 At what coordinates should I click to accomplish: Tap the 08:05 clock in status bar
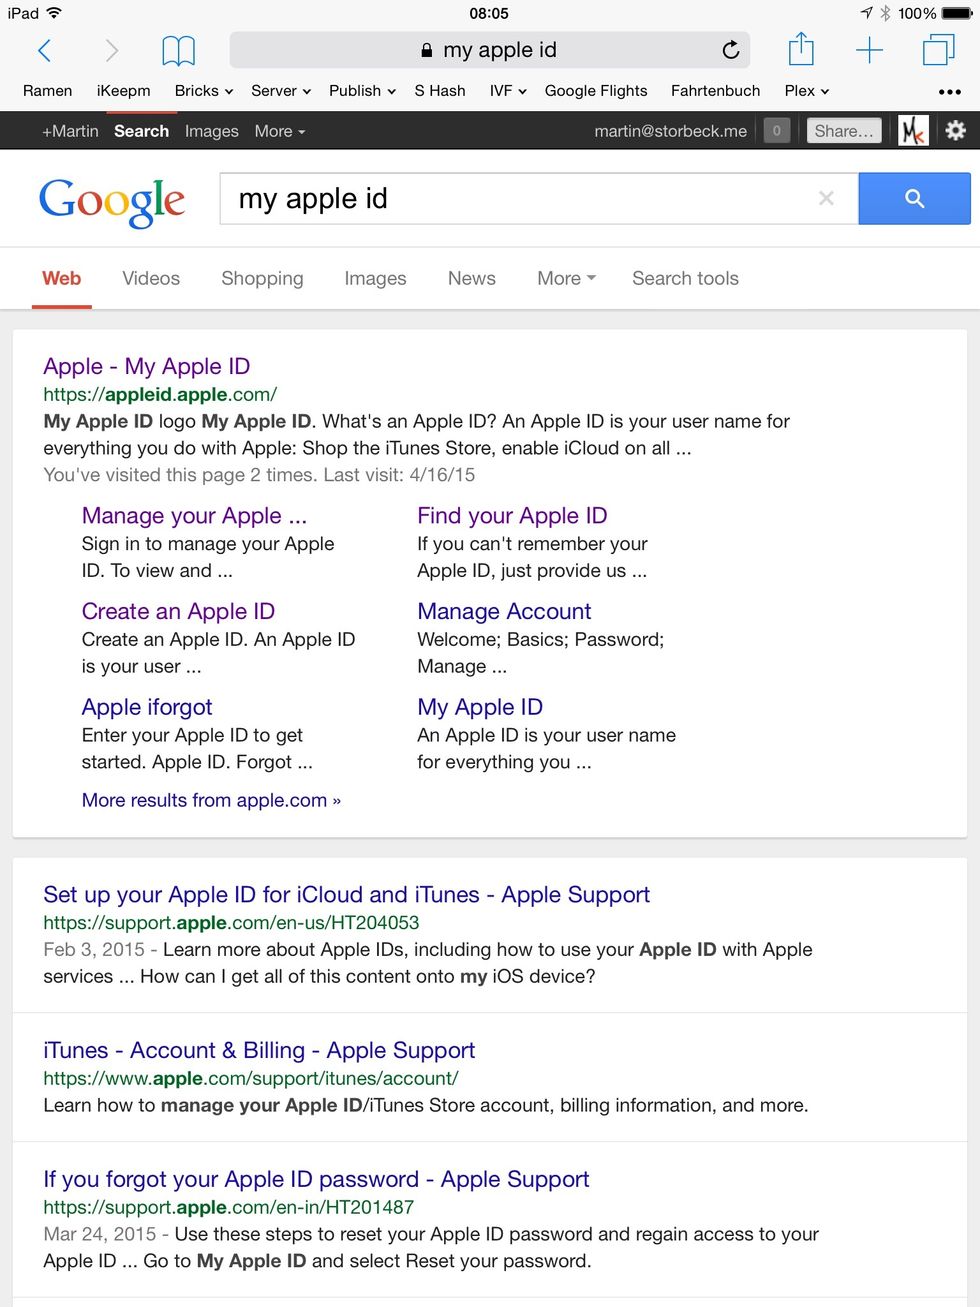point(489,13)
